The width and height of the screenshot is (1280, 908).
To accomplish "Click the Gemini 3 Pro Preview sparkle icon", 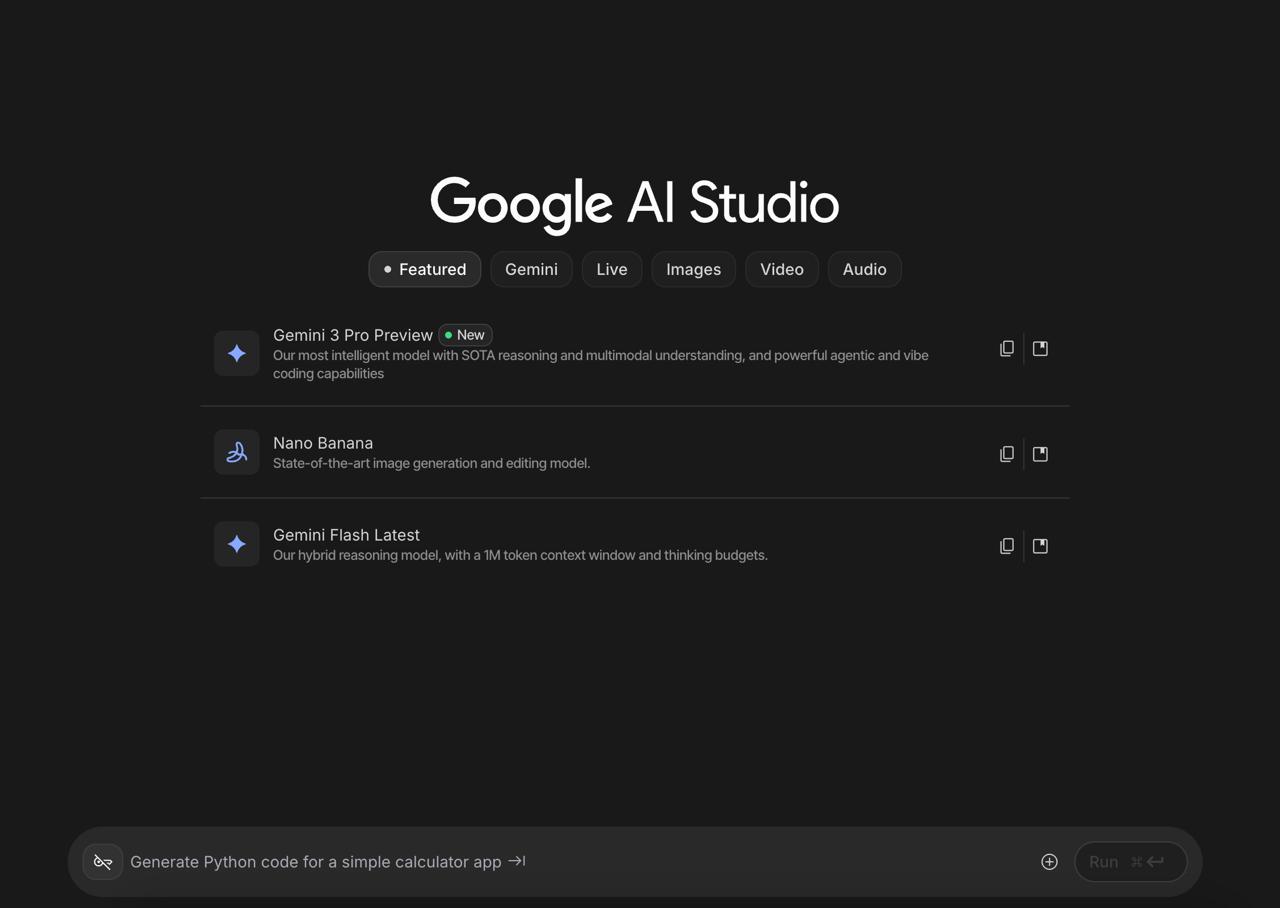I will coord(236,353).
